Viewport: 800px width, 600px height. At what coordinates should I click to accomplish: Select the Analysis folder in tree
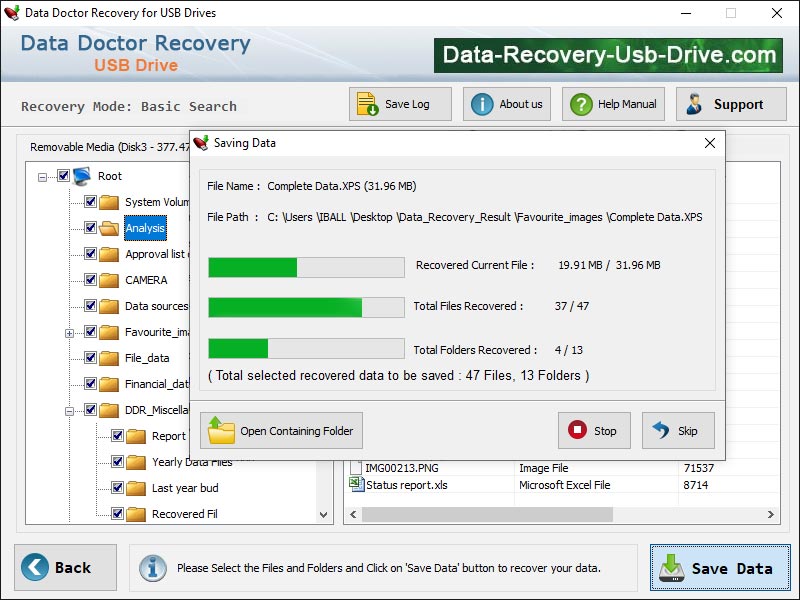(145, 228)
